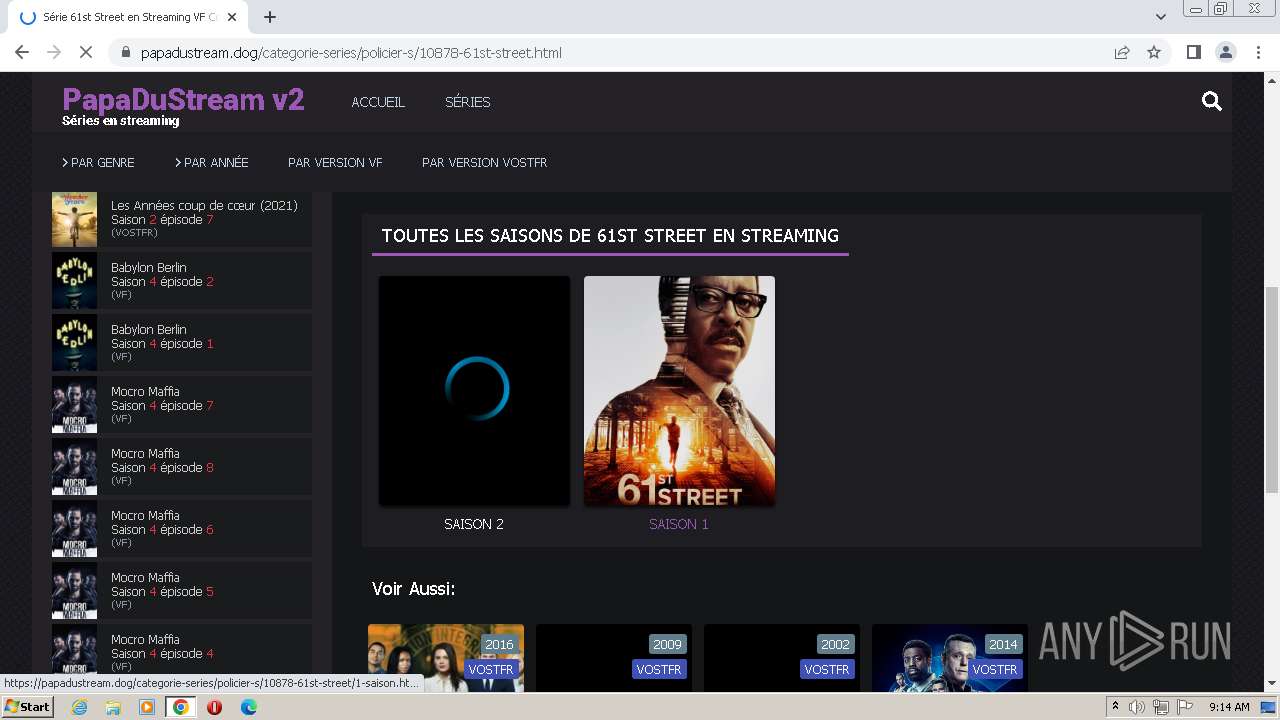This screenshot has height=720, width=1280.
Task: Click the clock showing 9:14 AM
Action: click(x=1229, y=707)
